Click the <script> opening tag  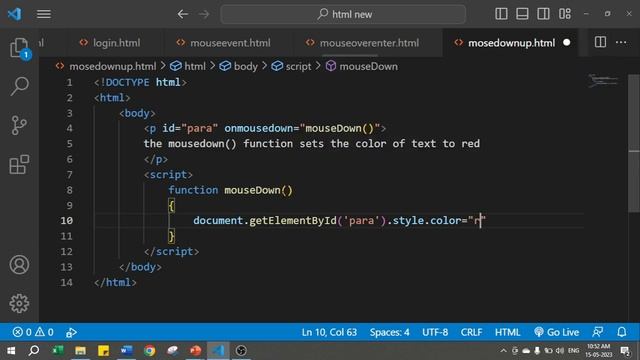(x=168, y=175)
